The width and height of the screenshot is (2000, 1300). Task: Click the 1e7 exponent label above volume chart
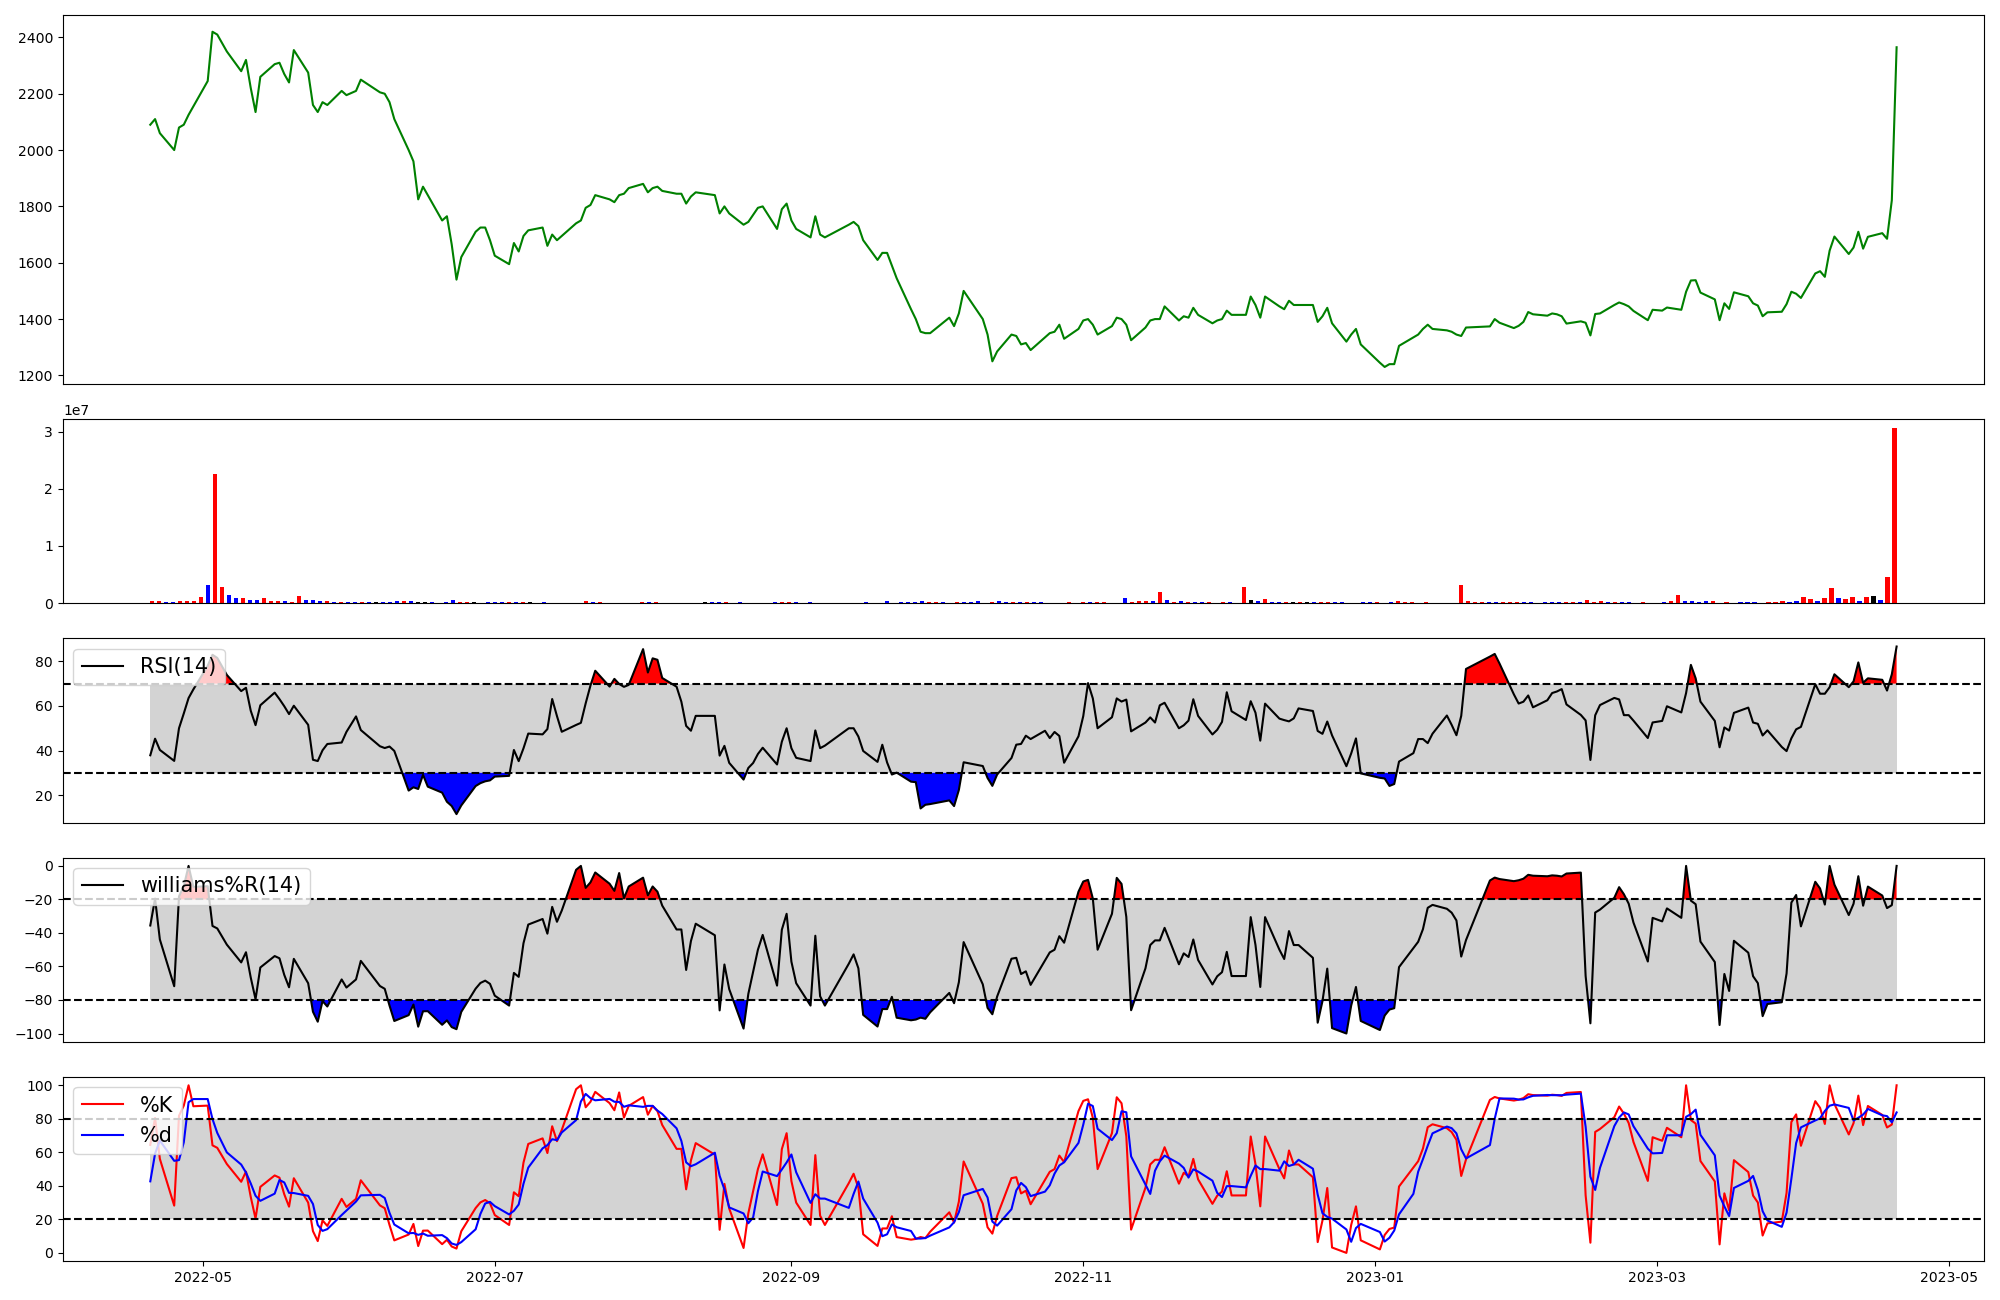76,410
